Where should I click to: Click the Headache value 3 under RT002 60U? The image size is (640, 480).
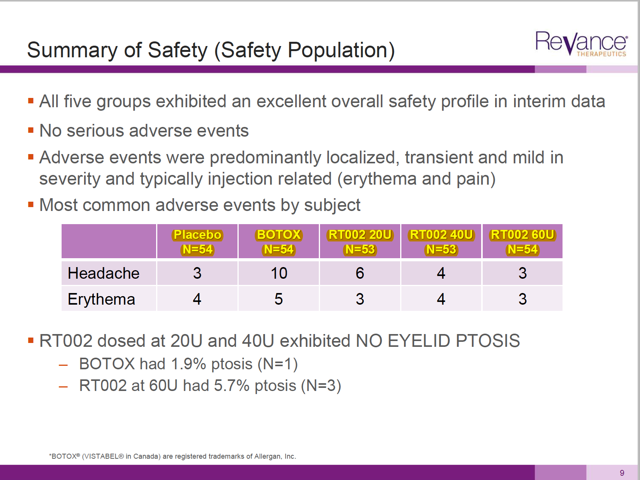pyautogui.click(x=522, y=273)
